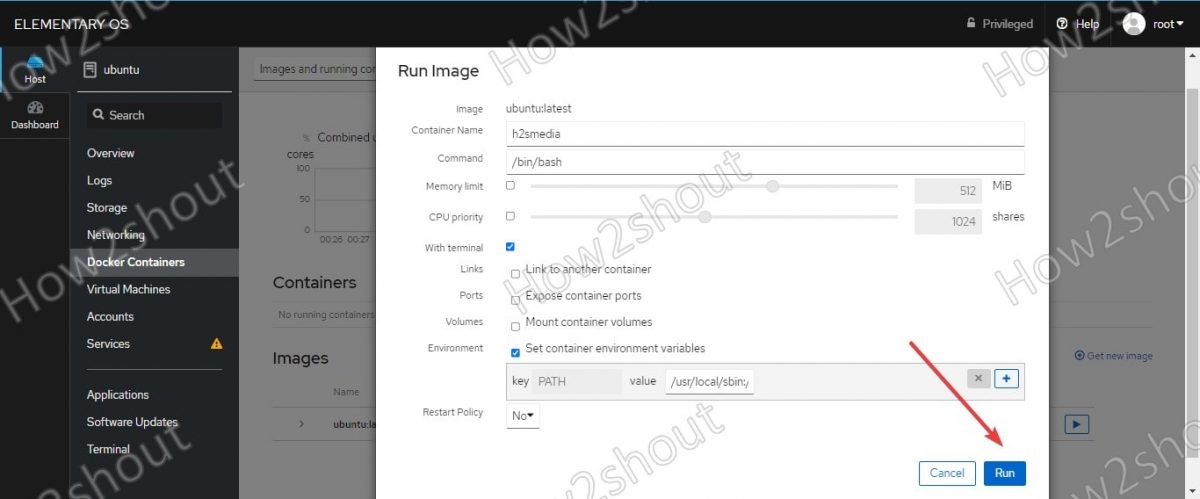Click Get new image link

[1119, 356]
